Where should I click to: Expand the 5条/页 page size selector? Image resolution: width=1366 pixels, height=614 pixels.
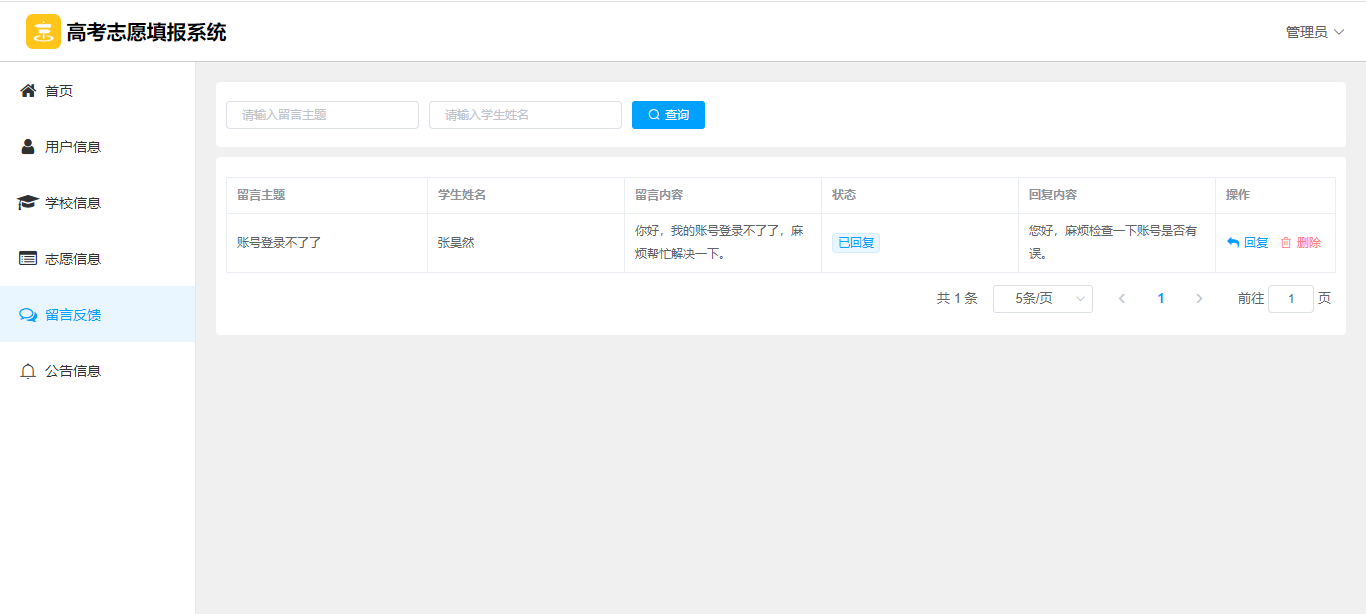click(1042, 299)
